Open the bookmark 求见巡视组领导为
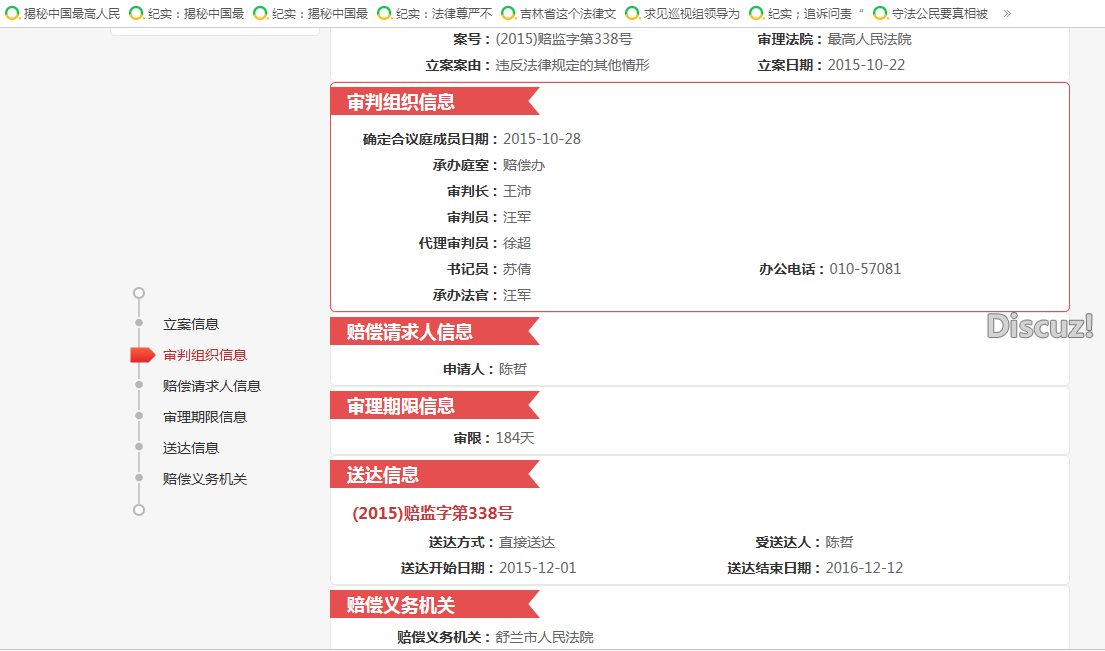1105x651 pixels. pyautogui.click(x=684, y=13)
